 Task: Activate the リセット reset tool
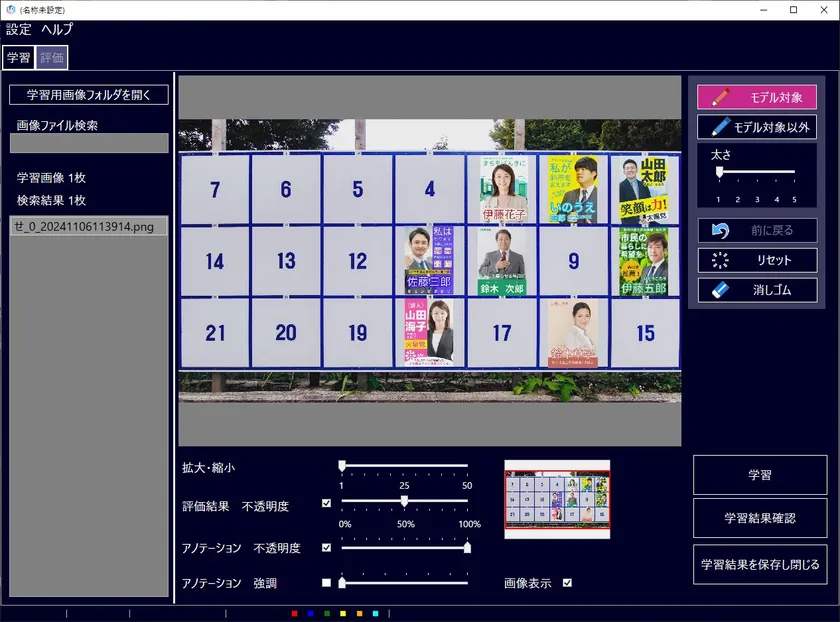click(760, 260)
